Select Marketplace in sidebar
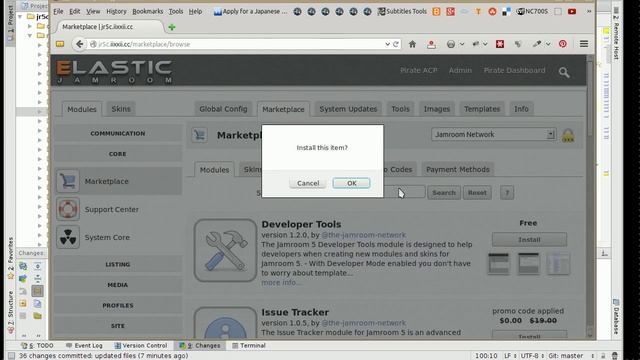 118,181
